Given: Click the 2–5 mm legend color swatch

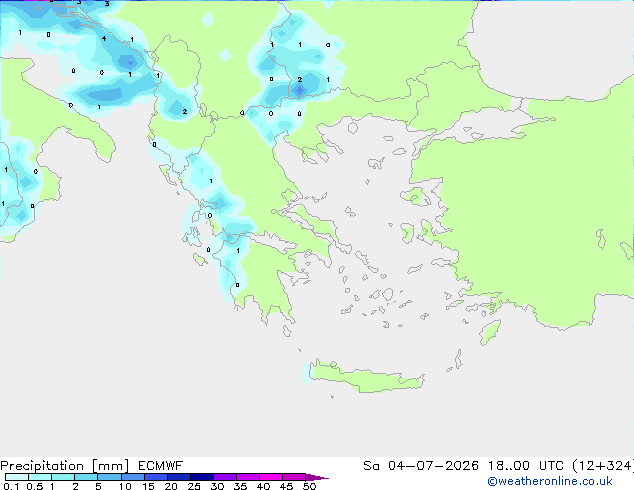Looking at the screenshot, I should coord(86,477).
